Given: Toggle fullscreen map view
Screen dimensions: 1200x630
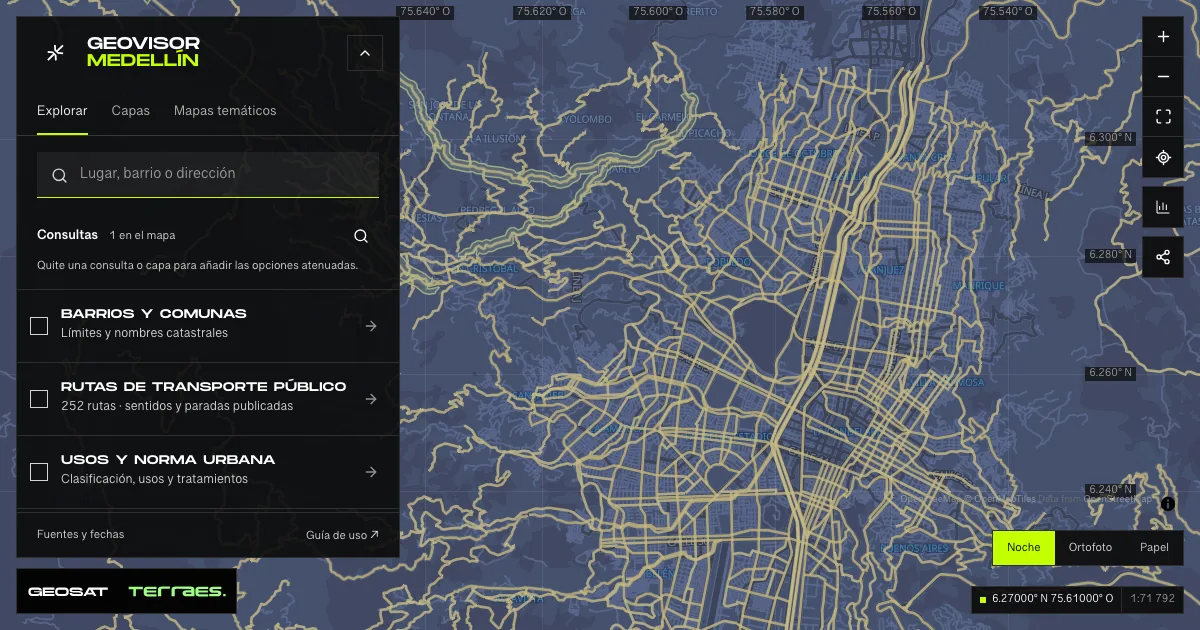Looking at the screenshot, I should click(x=1163, y=117).
